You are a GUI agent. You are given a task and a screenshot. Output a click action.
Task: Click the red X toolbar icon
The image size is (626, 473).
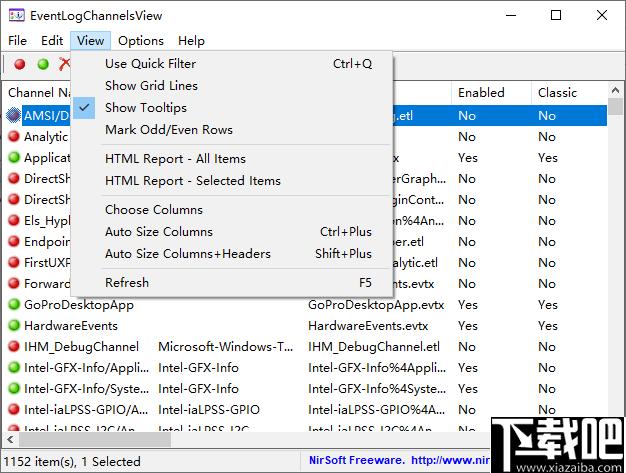tap(64, 64)
